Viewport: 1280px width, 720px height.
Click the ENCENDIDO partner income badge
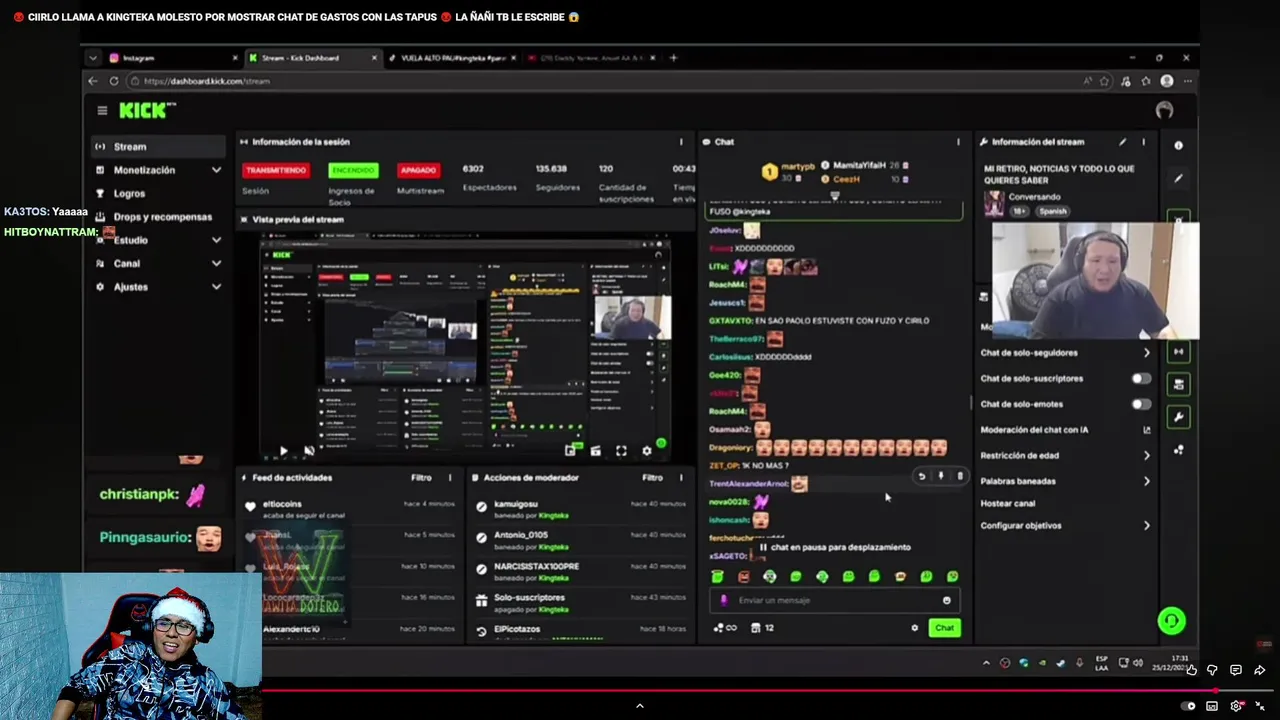[353, 171]
